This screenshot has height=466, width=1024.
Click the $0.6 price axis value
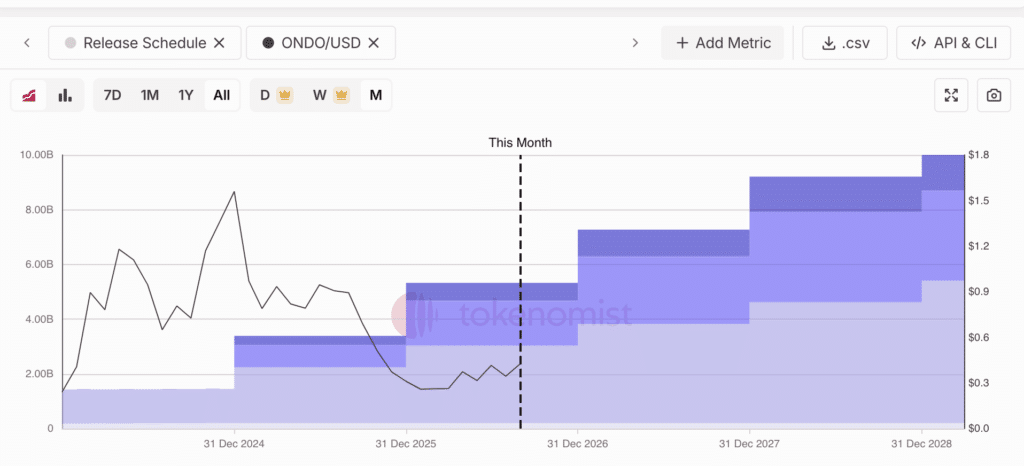point(978,337)
